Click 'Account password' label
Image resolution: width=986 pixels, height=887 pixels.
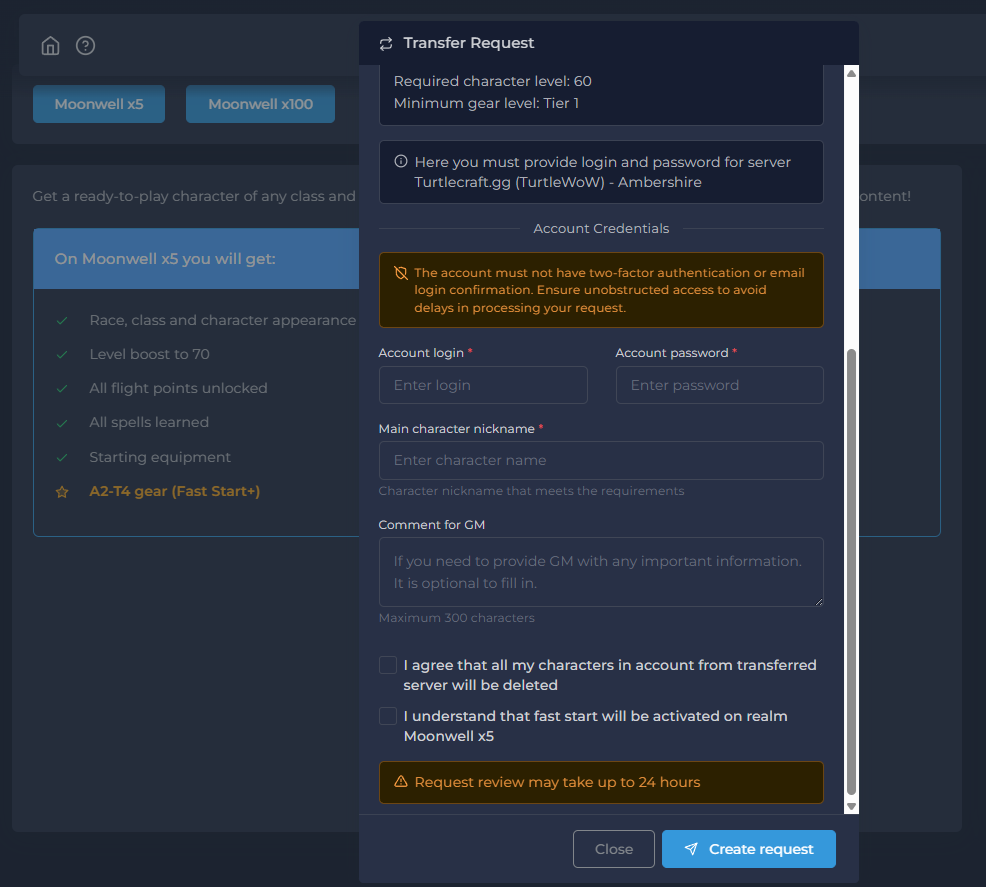[x=672, y=353]
